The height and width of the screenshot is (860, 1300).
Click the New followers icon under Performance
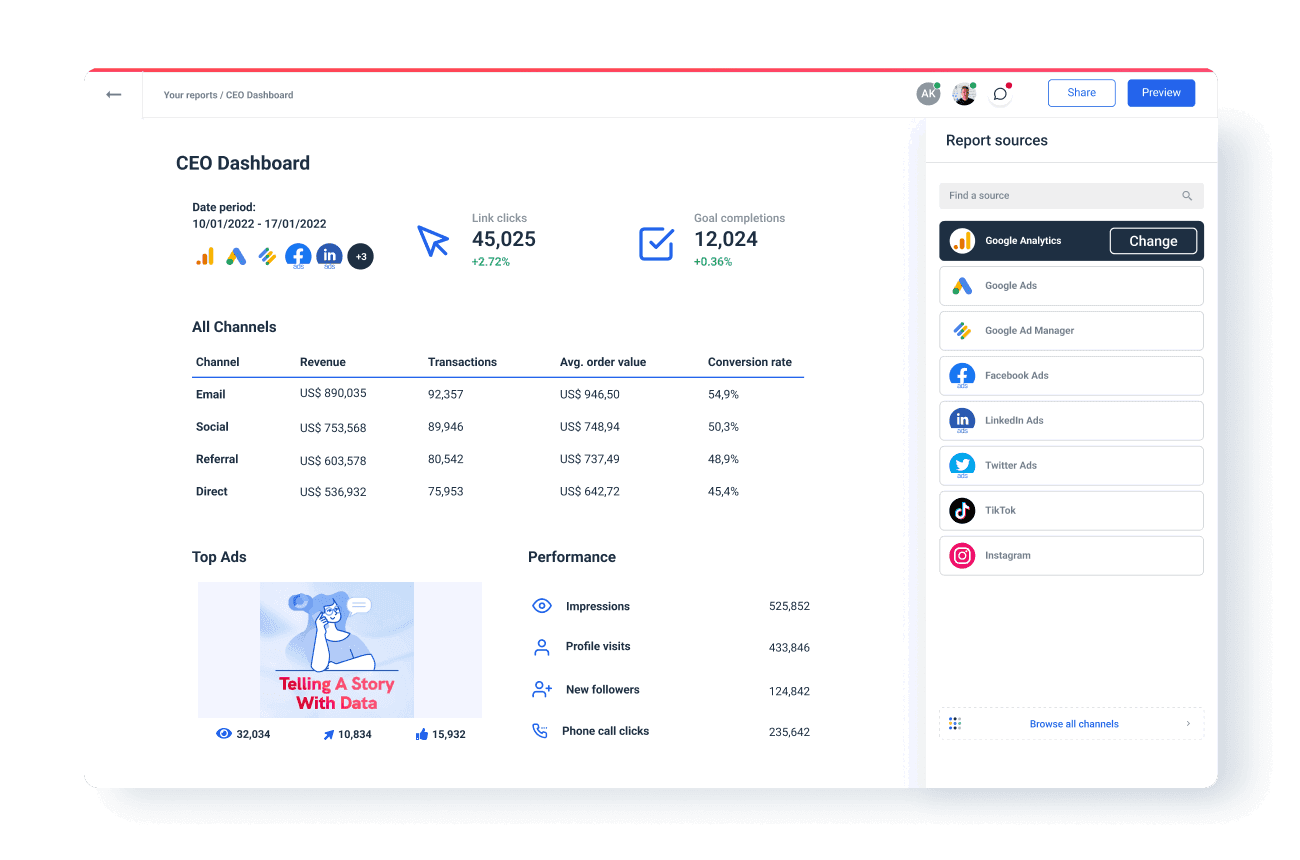pyautogui.click(x=541, y=689)
